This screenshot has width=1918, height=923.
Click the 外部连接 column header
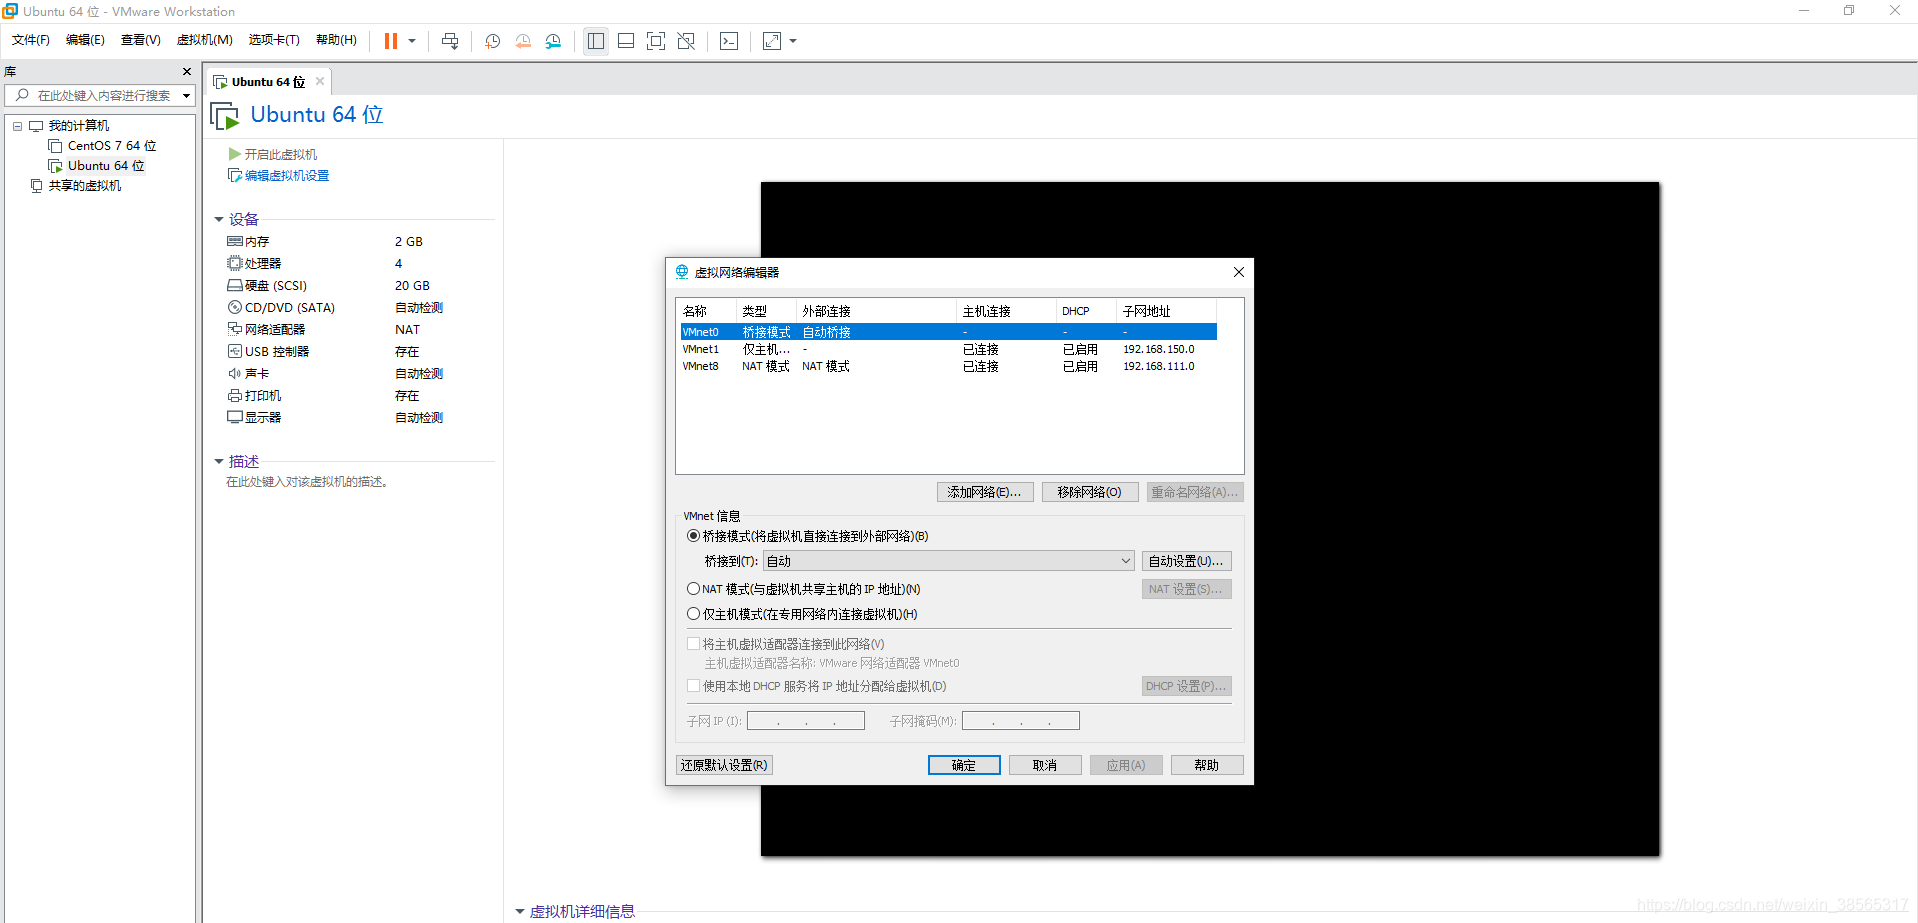(x=876, y=311)
